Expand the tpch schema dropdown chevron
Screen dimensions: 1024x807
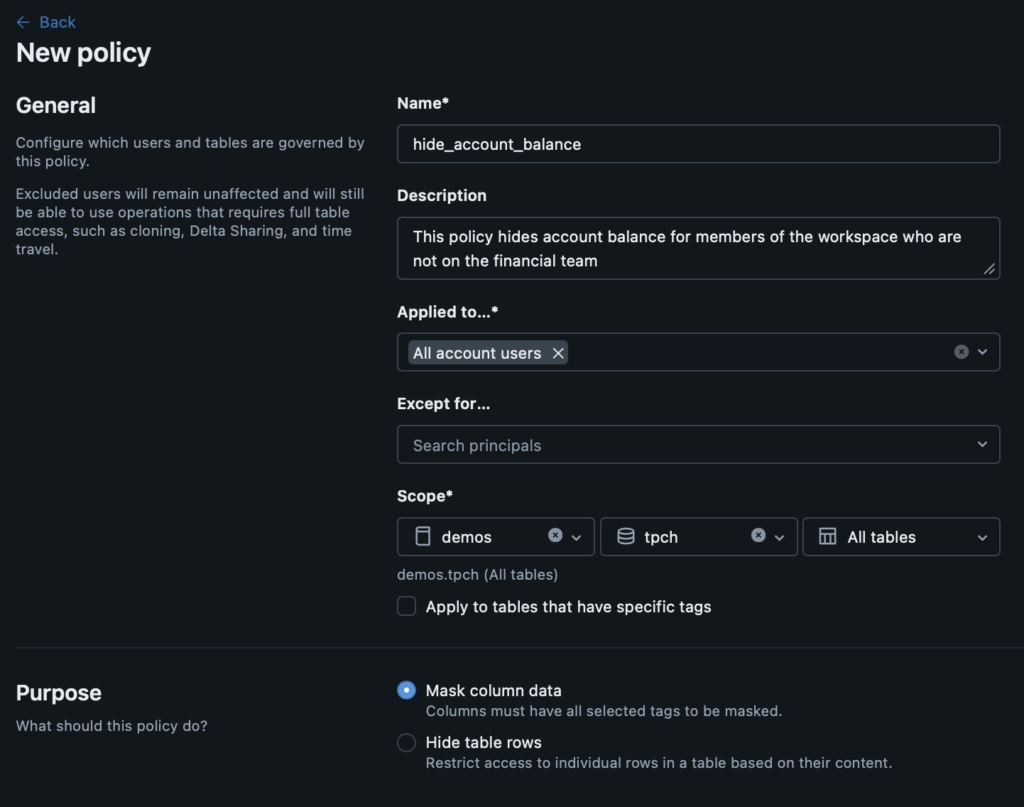(780, 537)
